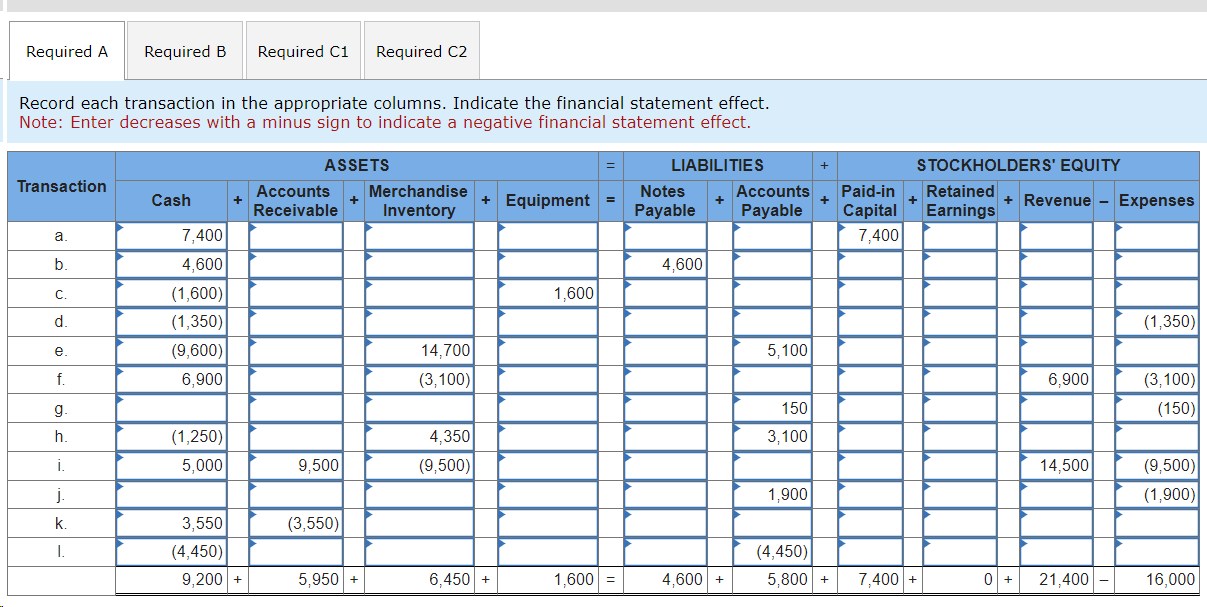Select the Required C2 tab

point(421,50)
